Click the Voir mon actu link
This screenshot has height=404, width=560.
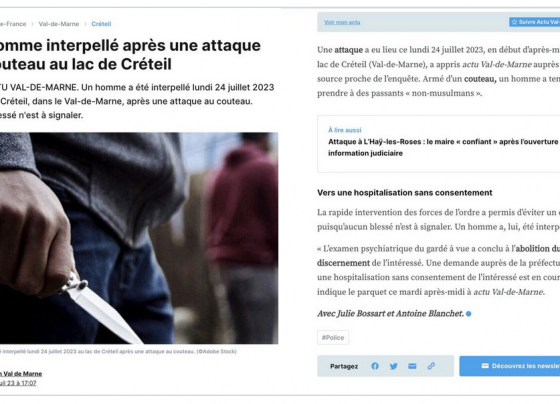point(342,22)
